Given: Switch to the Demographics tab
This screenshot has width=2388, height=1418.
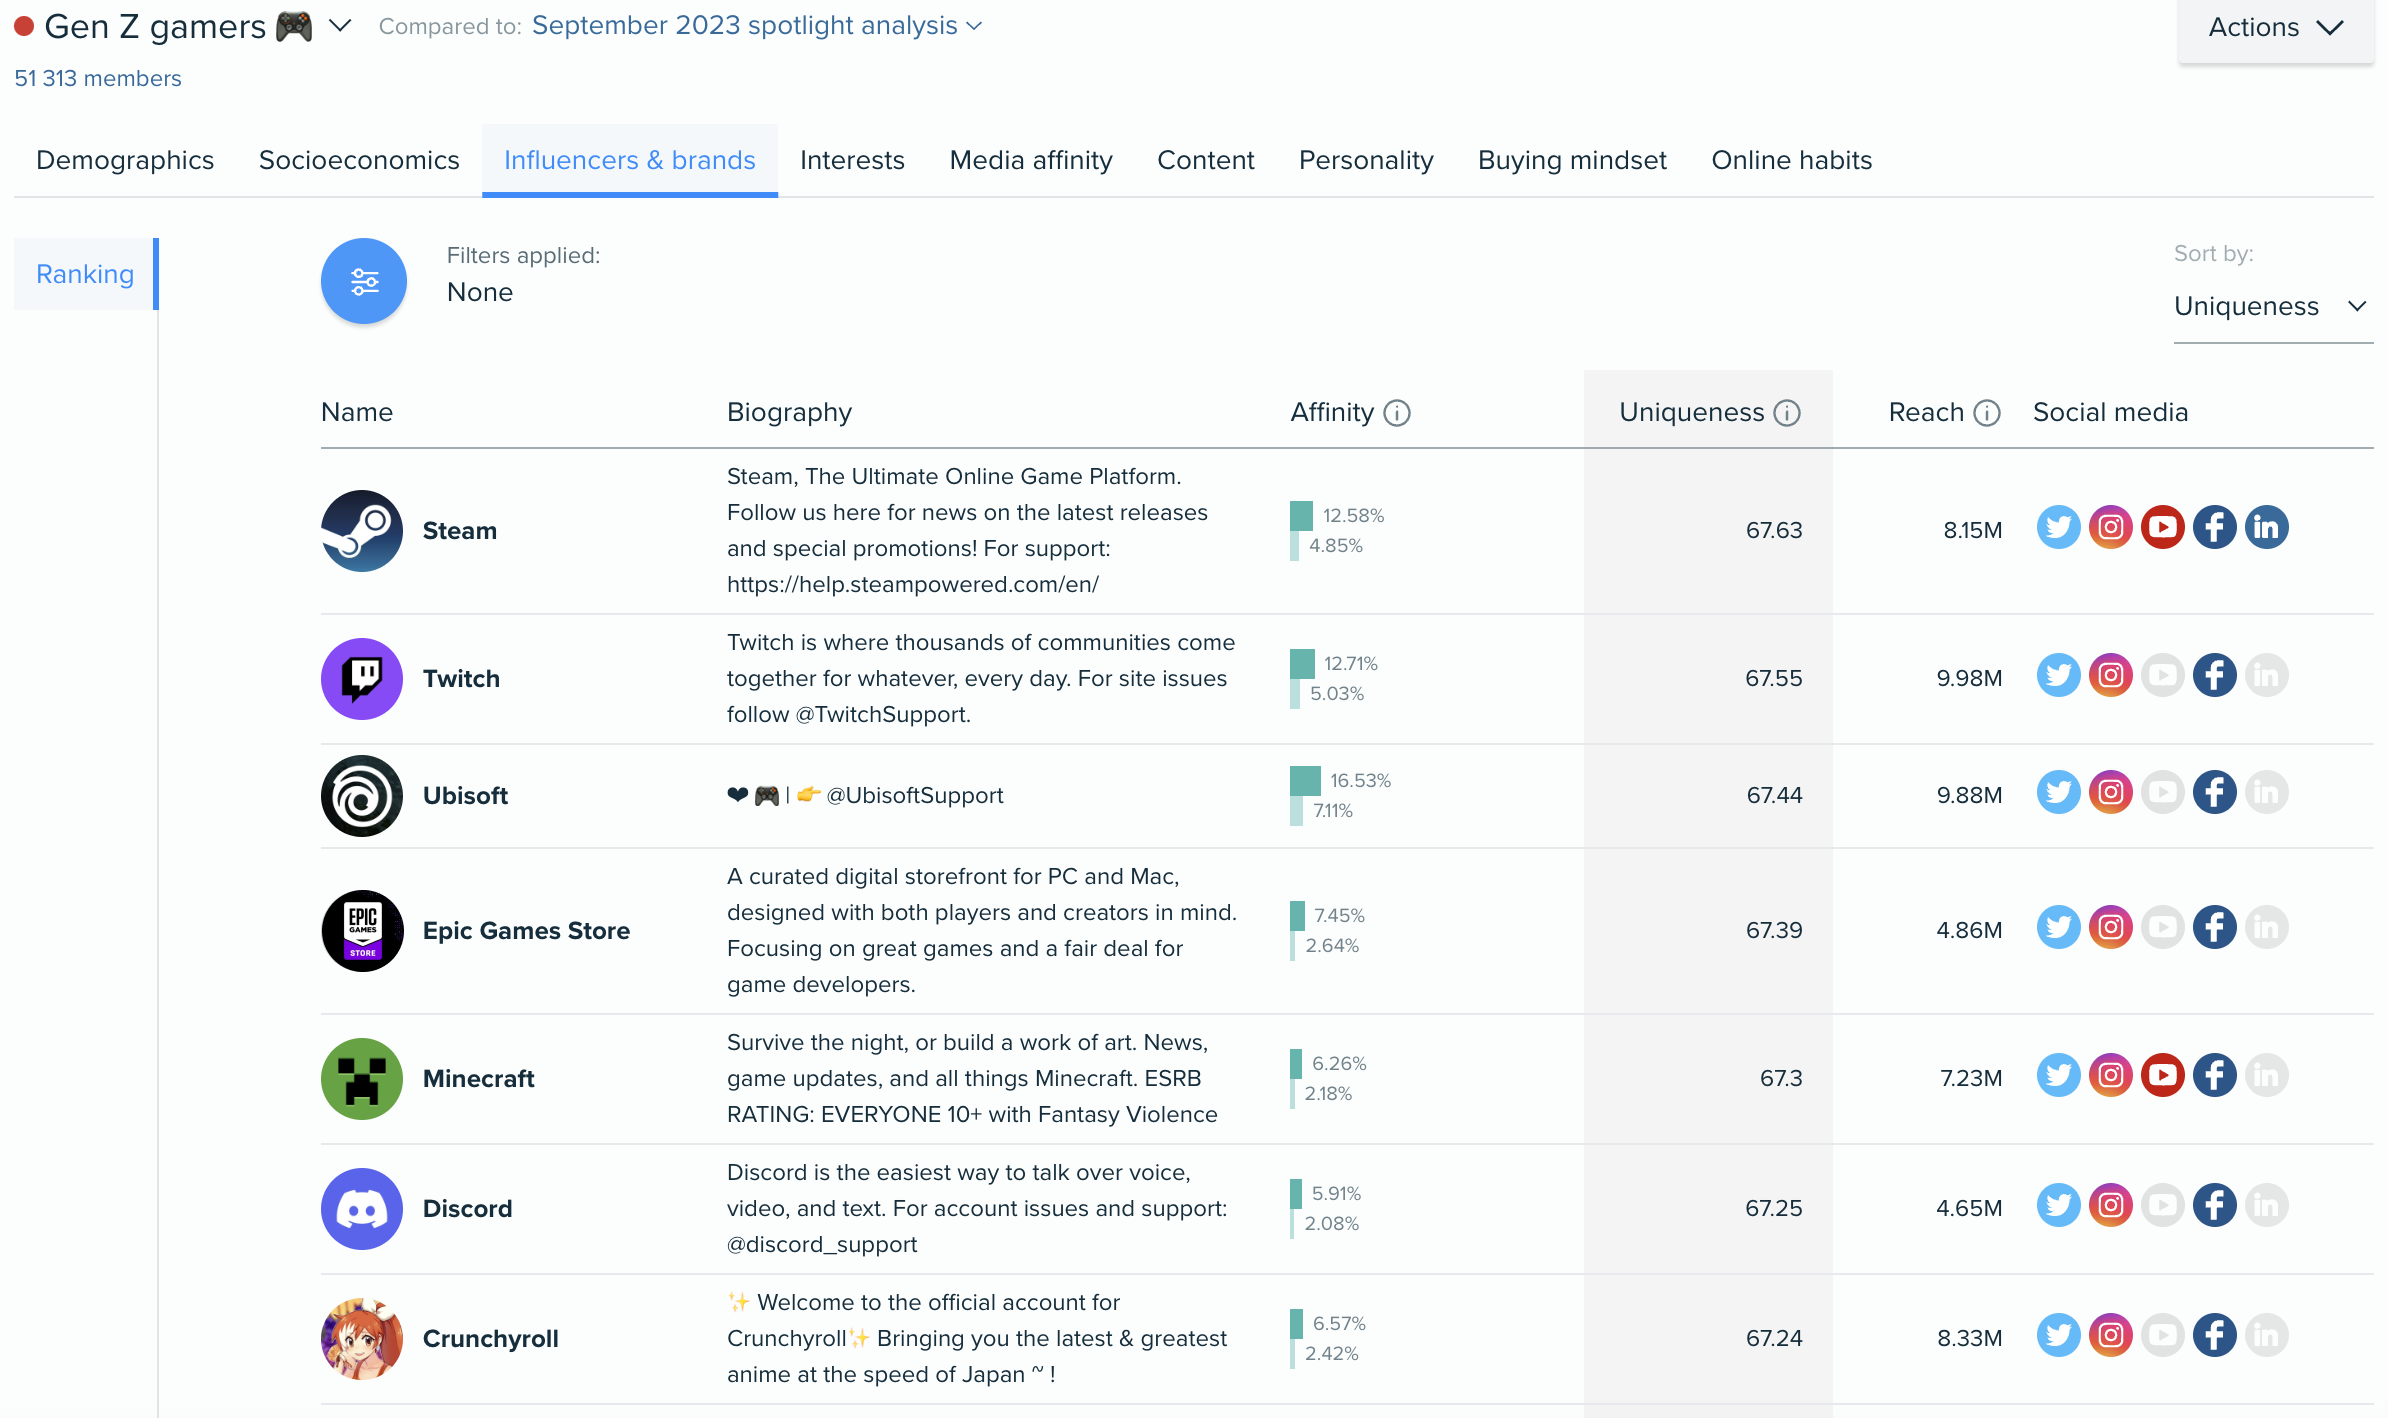Looking at the screenshot, I should (125, 160).
